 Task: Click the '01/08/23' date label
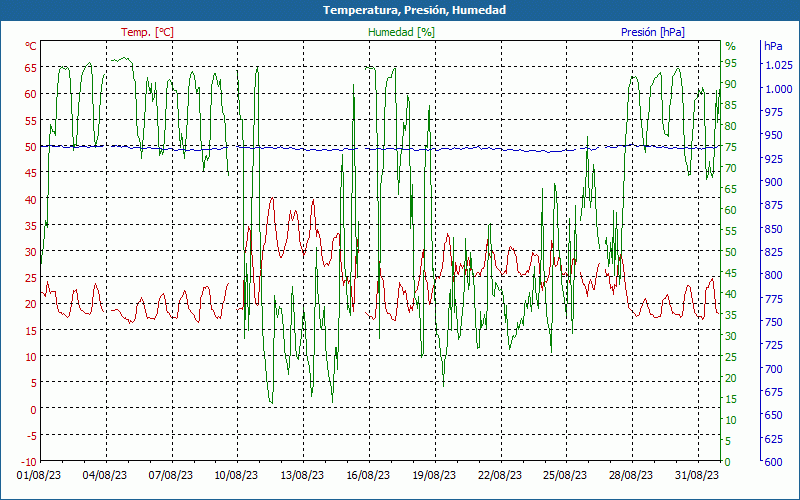pyautogui.click(x=39, y=475)
